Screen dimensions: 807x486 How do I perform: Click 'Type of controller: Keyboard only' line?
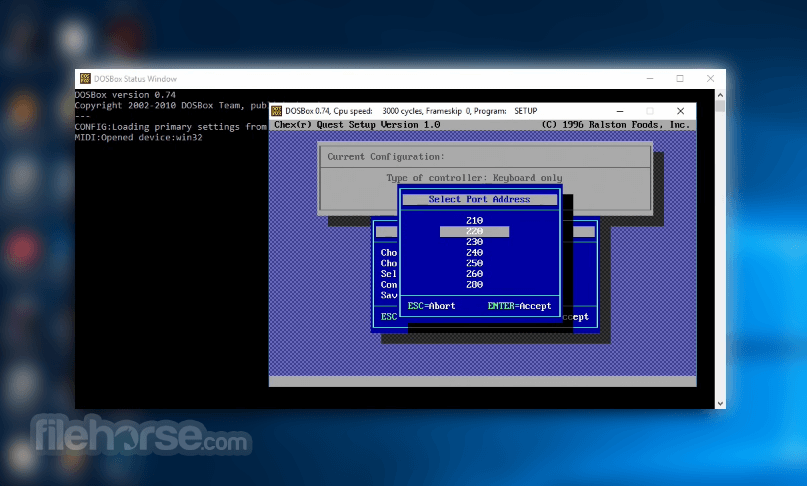tap(474, 178)
